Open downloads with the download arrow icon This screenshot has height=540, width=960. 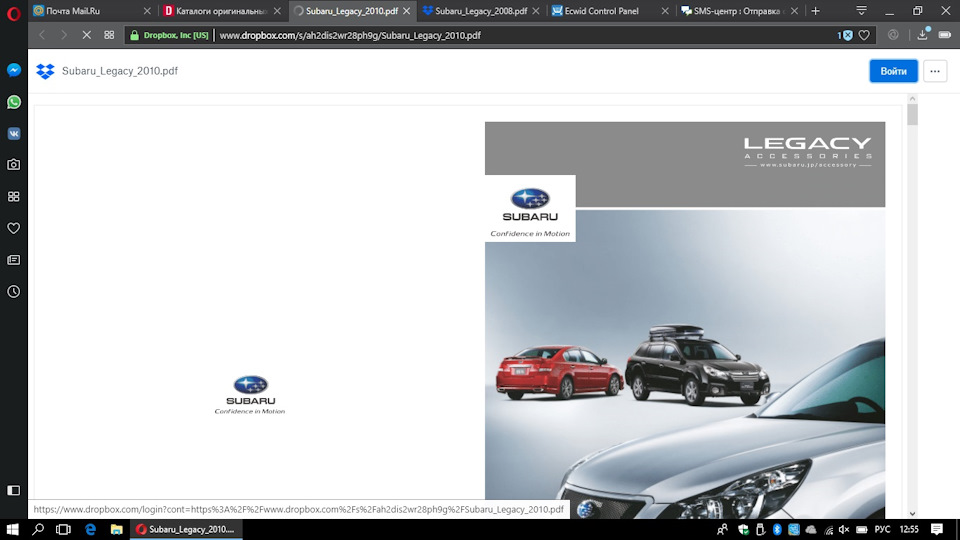point(923,34)
